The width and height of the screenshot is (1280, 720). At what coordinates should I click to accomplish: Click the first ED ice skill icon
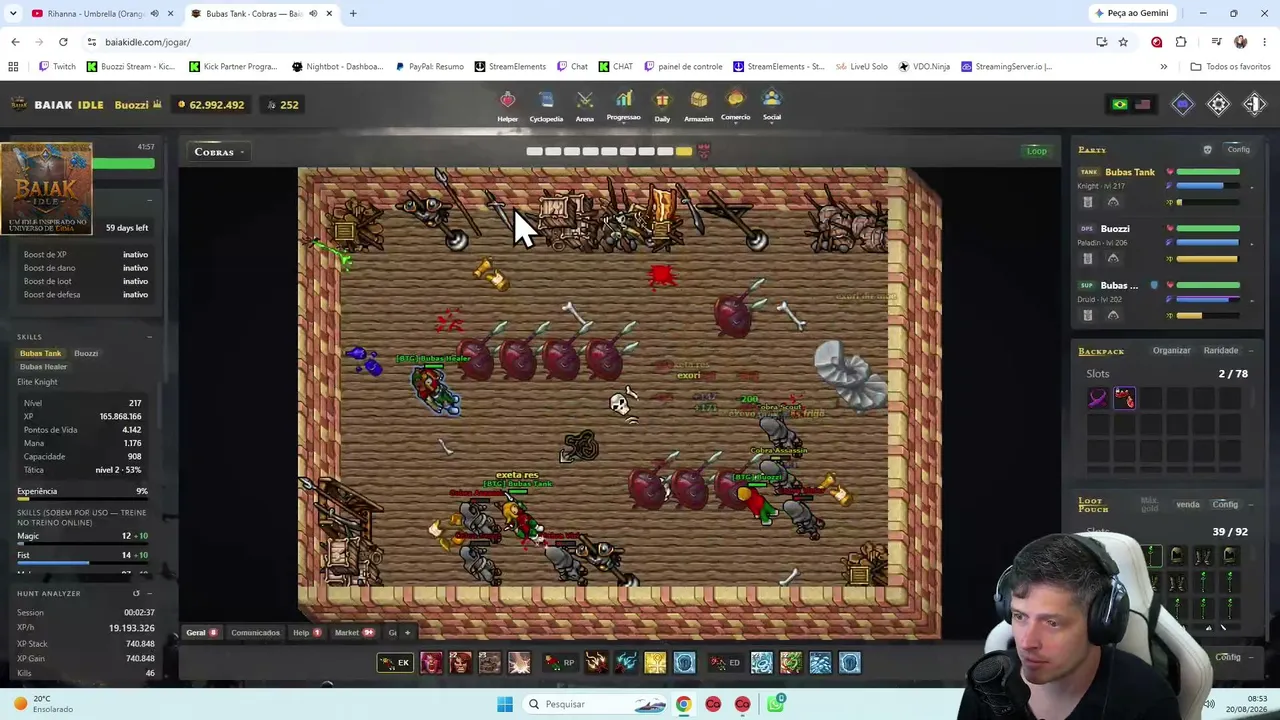762,662
